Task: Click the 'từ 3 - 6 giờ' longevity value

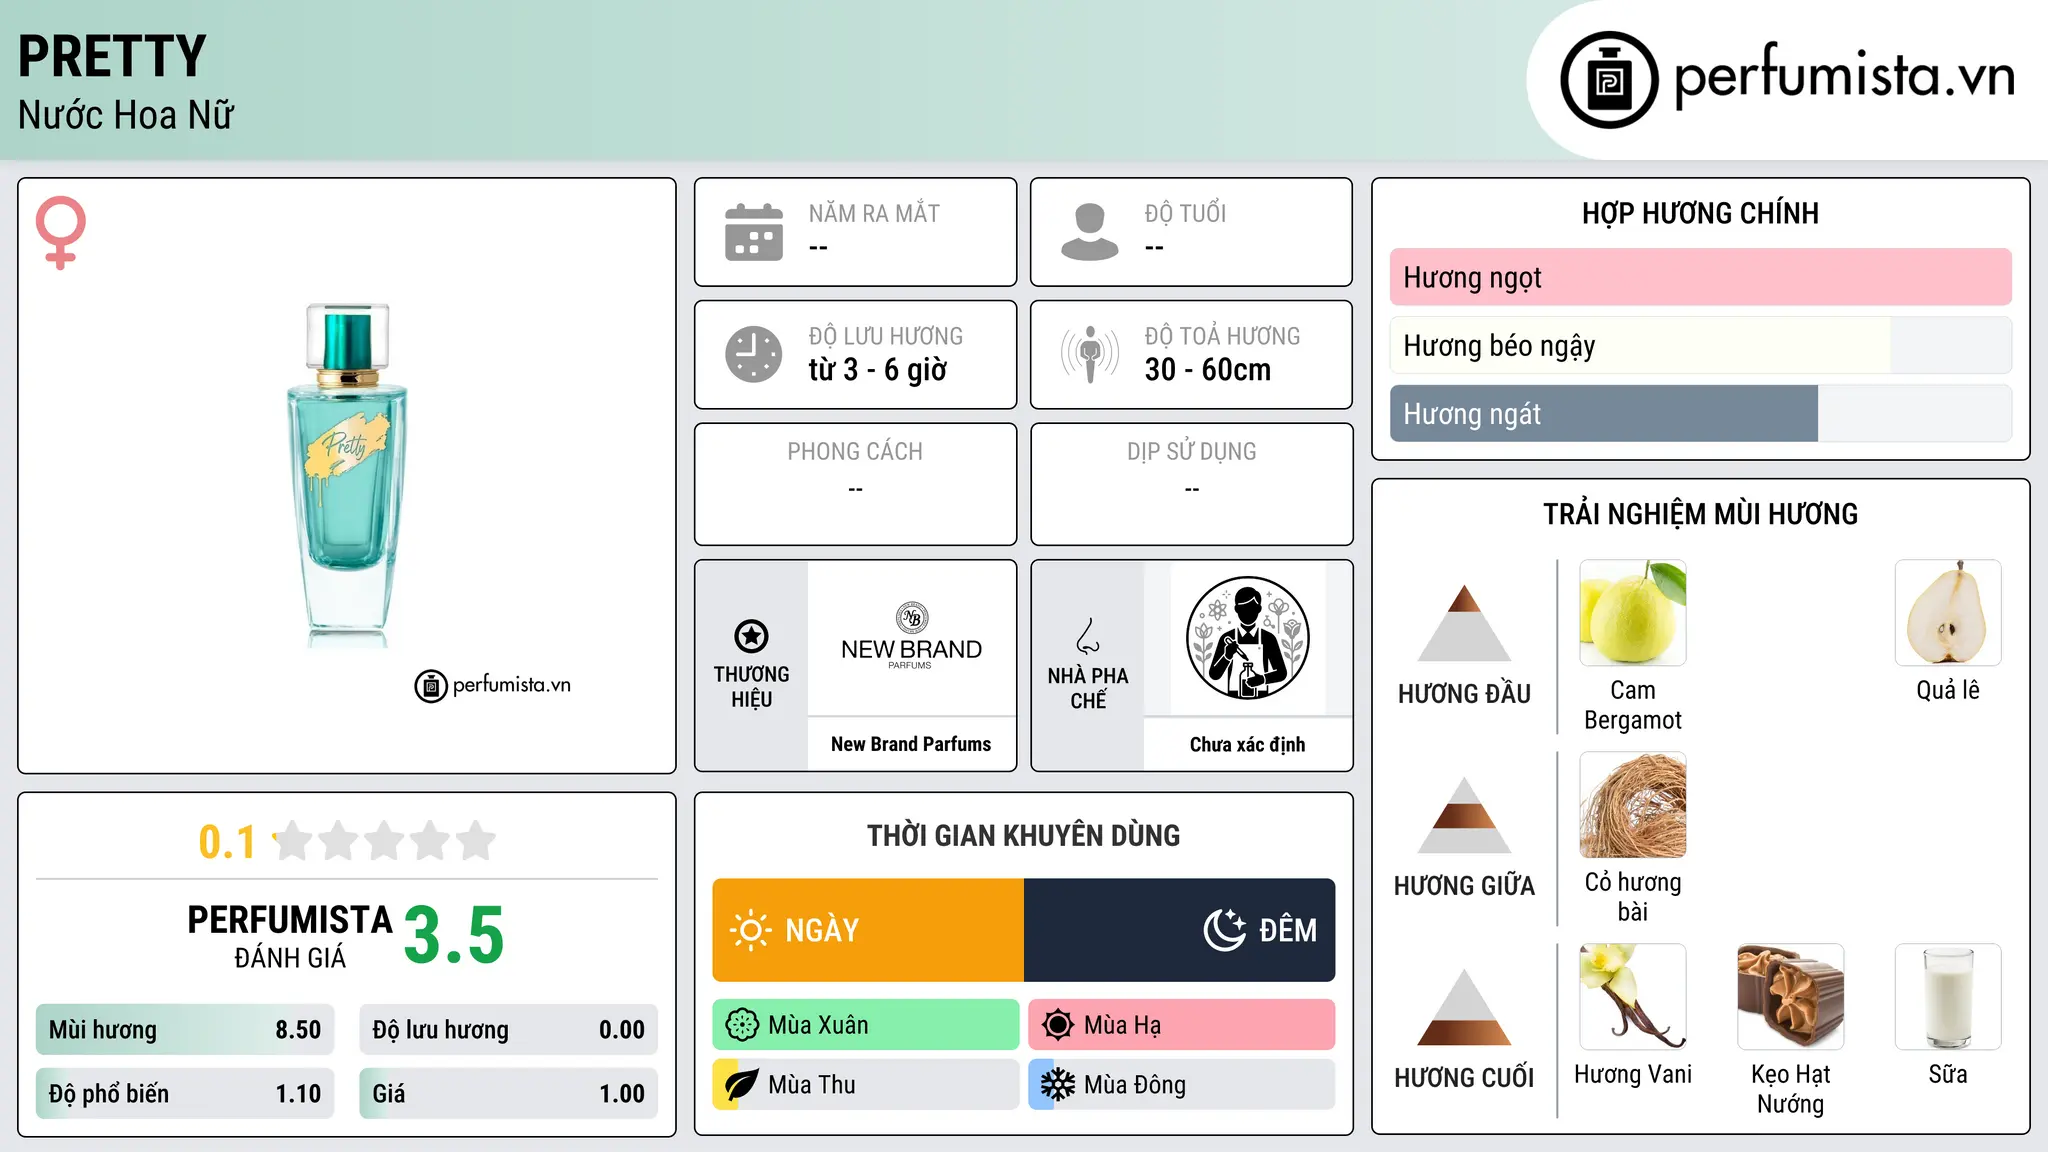Action: coord(878,370)
